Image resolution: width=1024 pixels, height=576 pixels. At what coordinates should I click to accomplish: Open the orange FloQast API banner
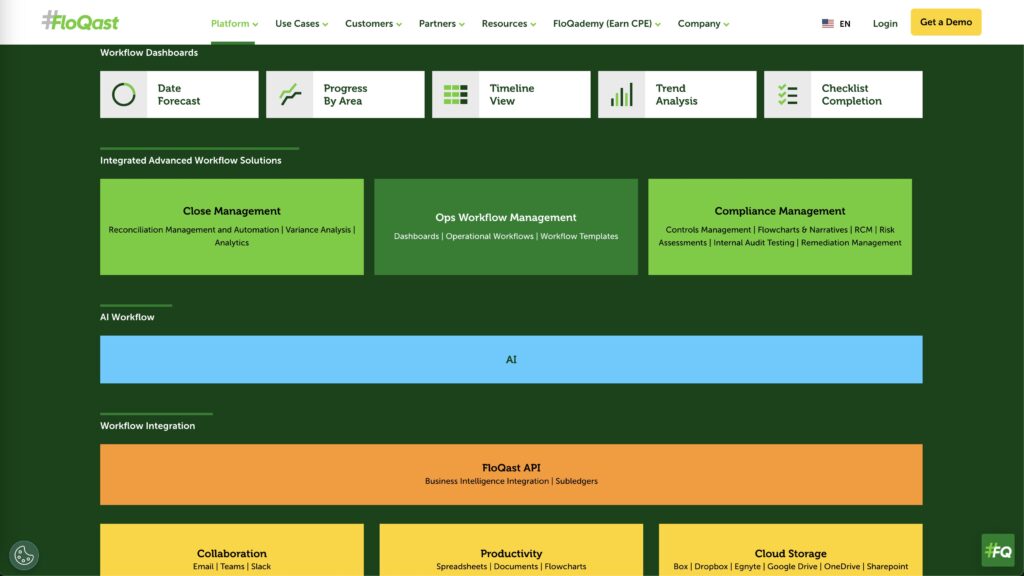click(x=511, y=474)
